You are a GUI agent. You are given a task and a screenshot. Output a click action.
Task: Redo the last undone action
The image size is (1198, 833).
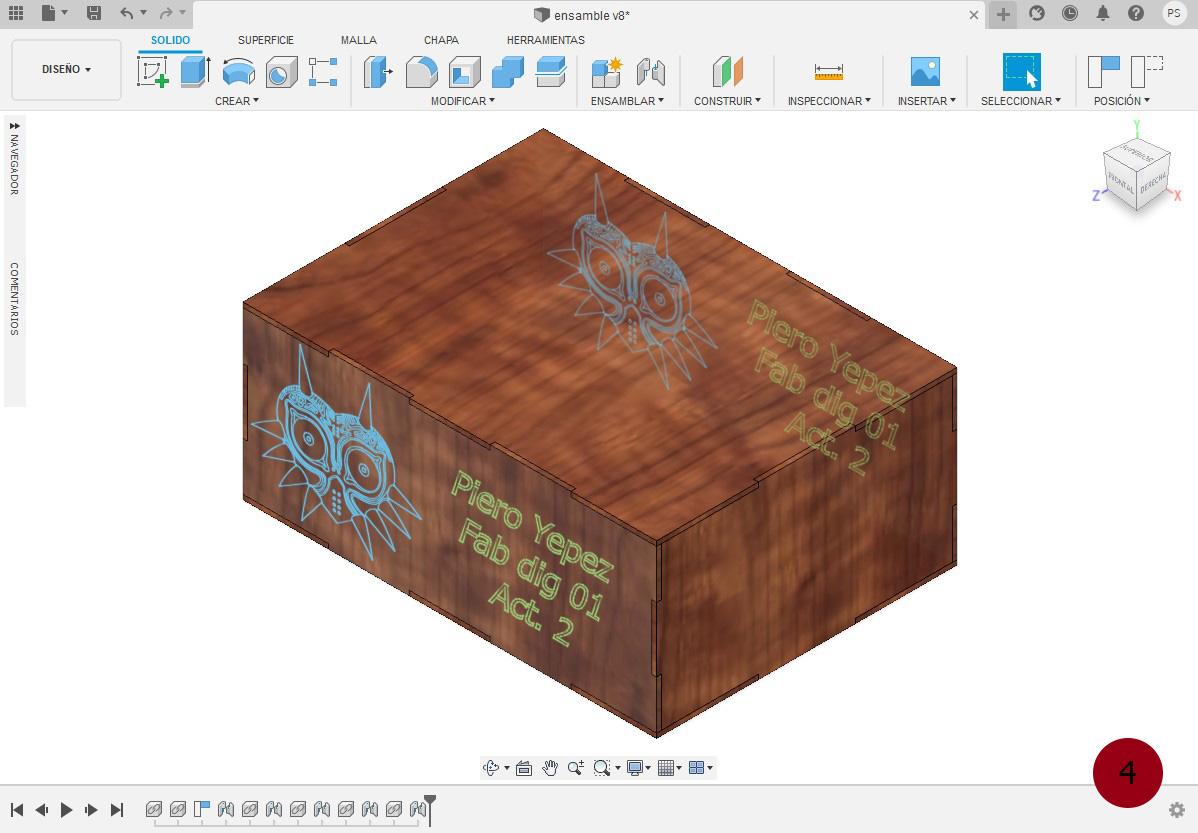[x=166, y=13]
